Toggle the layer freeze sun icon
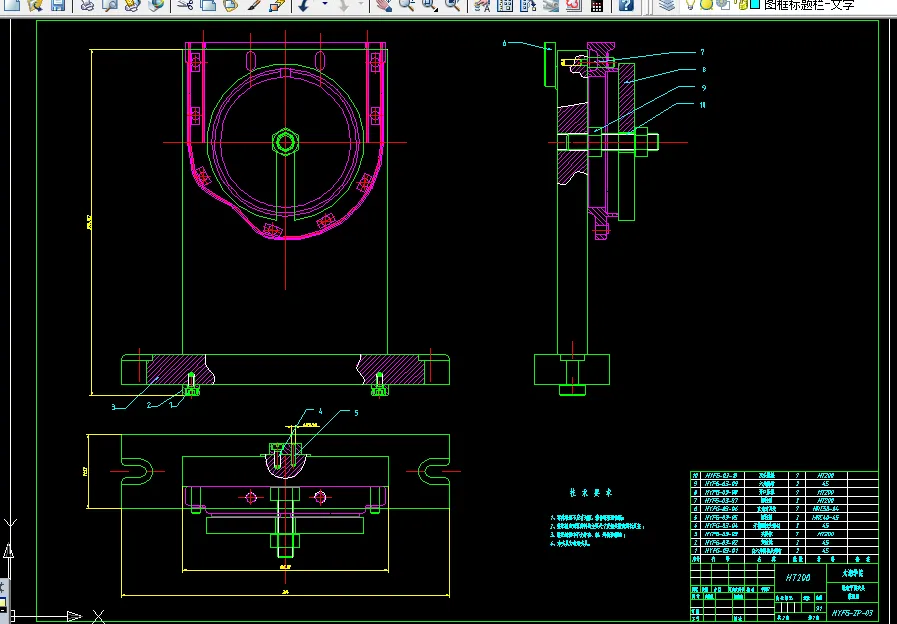This screenshot has width=897, height=624. 707,5
